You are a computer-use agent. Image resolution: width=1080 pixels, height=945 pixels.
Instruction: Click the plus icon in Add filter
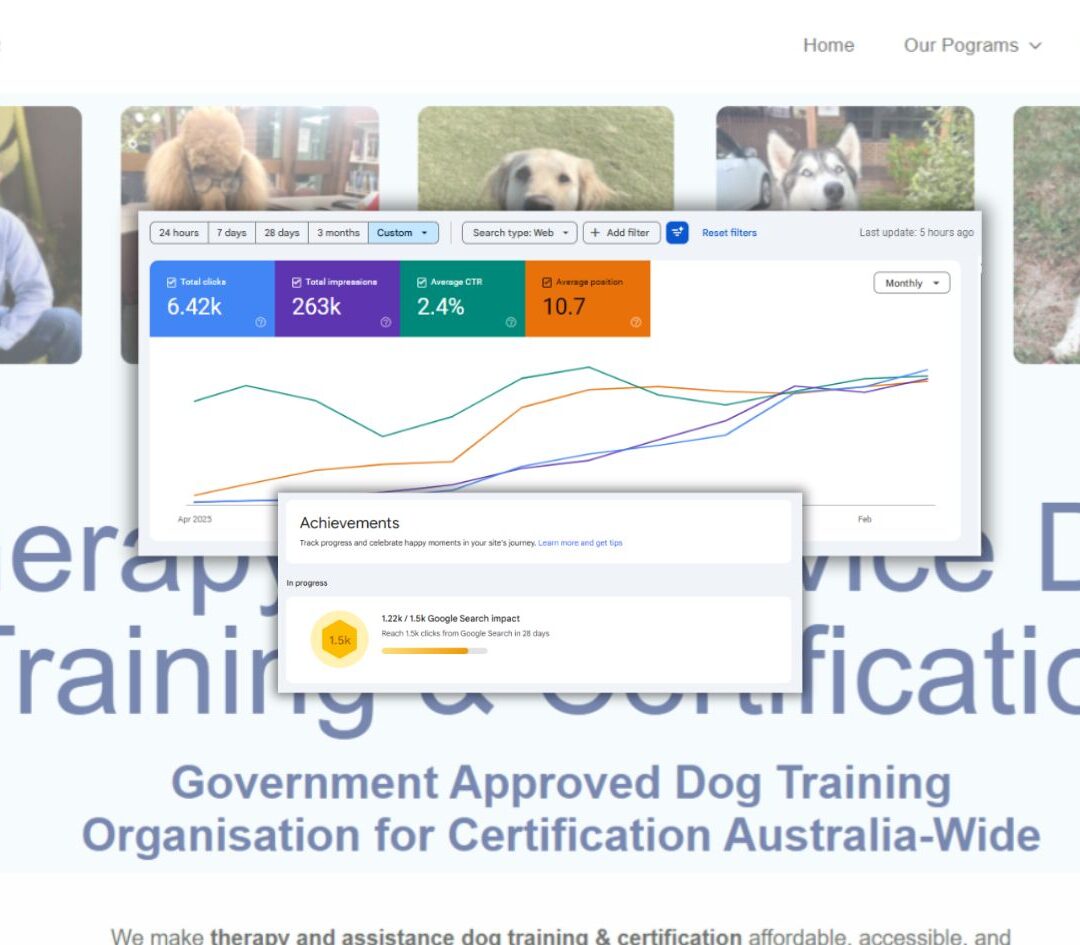595,233
